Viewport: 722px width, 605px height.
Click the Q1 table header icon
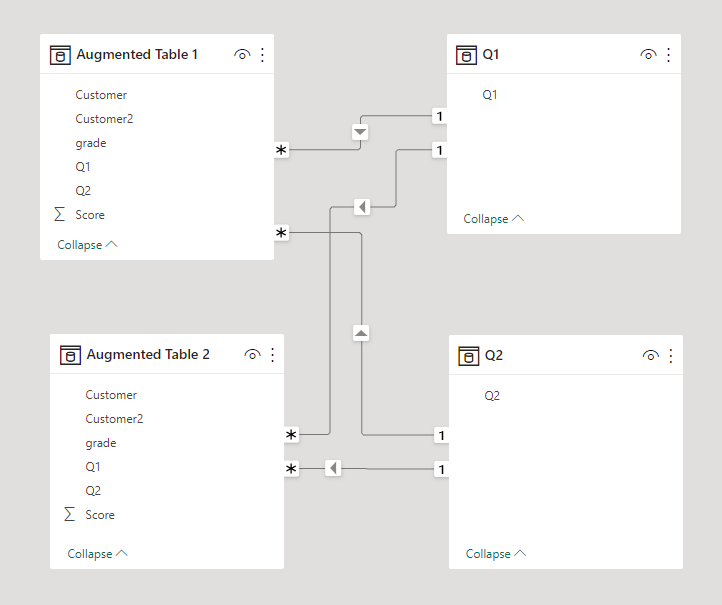pos(466,55)
